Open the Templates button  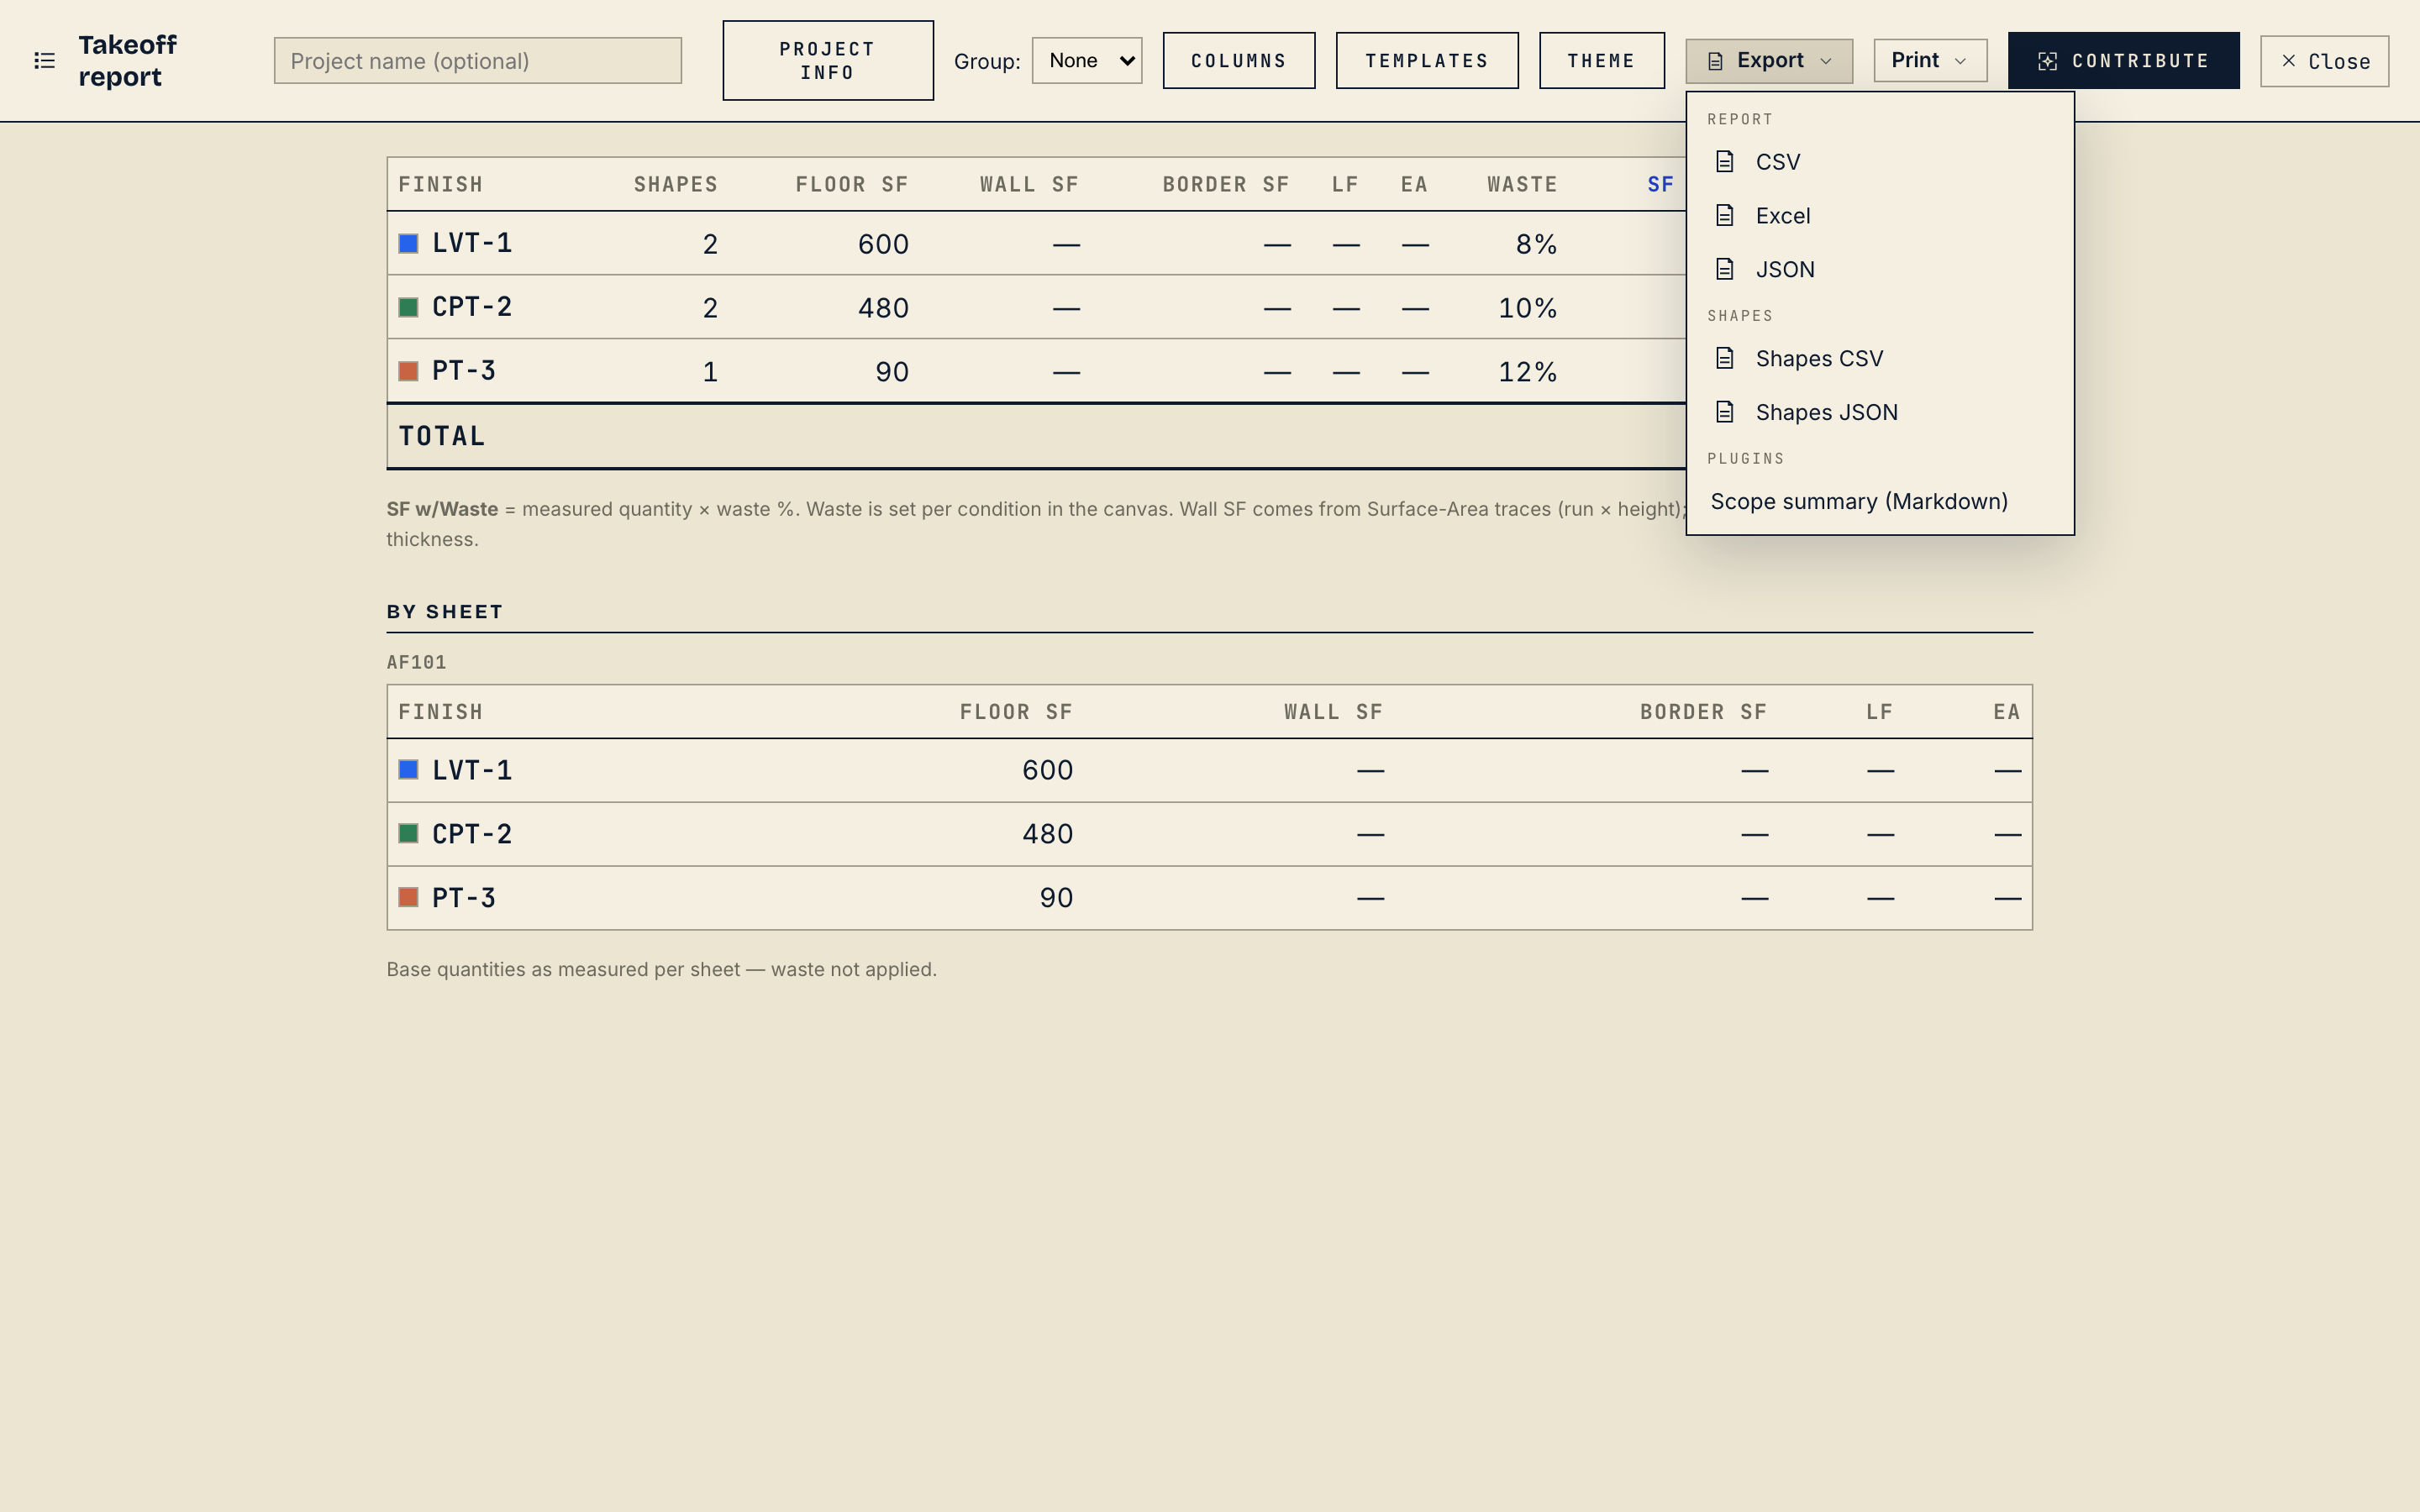coord(1427,61)
